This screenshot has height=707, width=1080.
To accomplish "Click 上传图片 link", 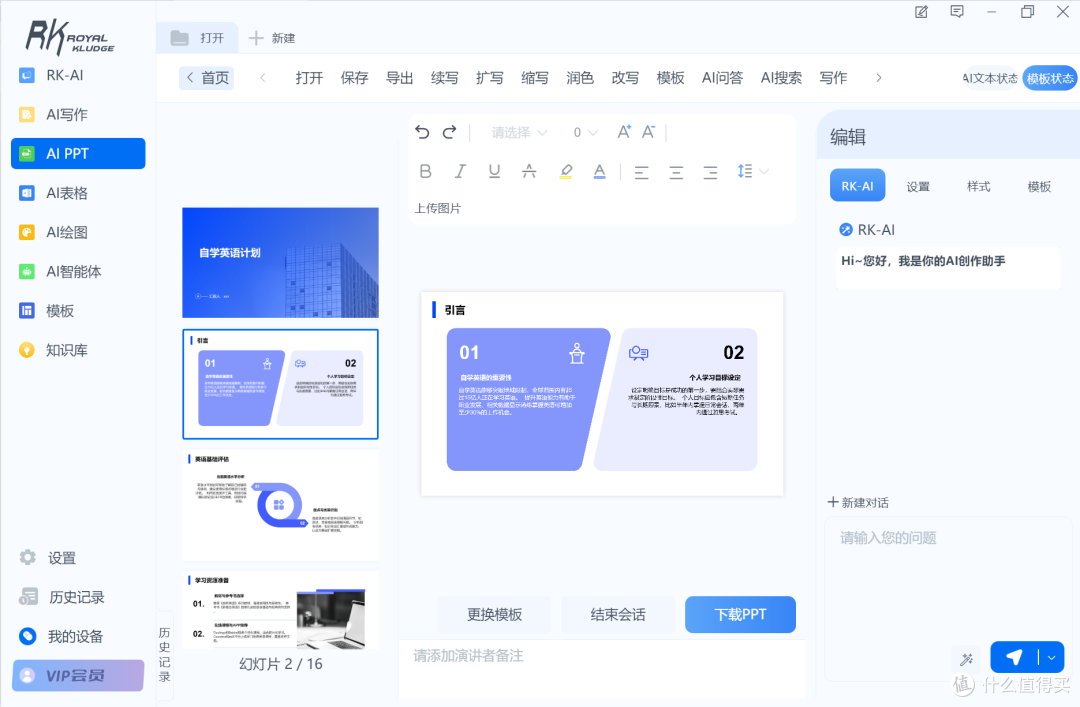I will tap(438, 208).
